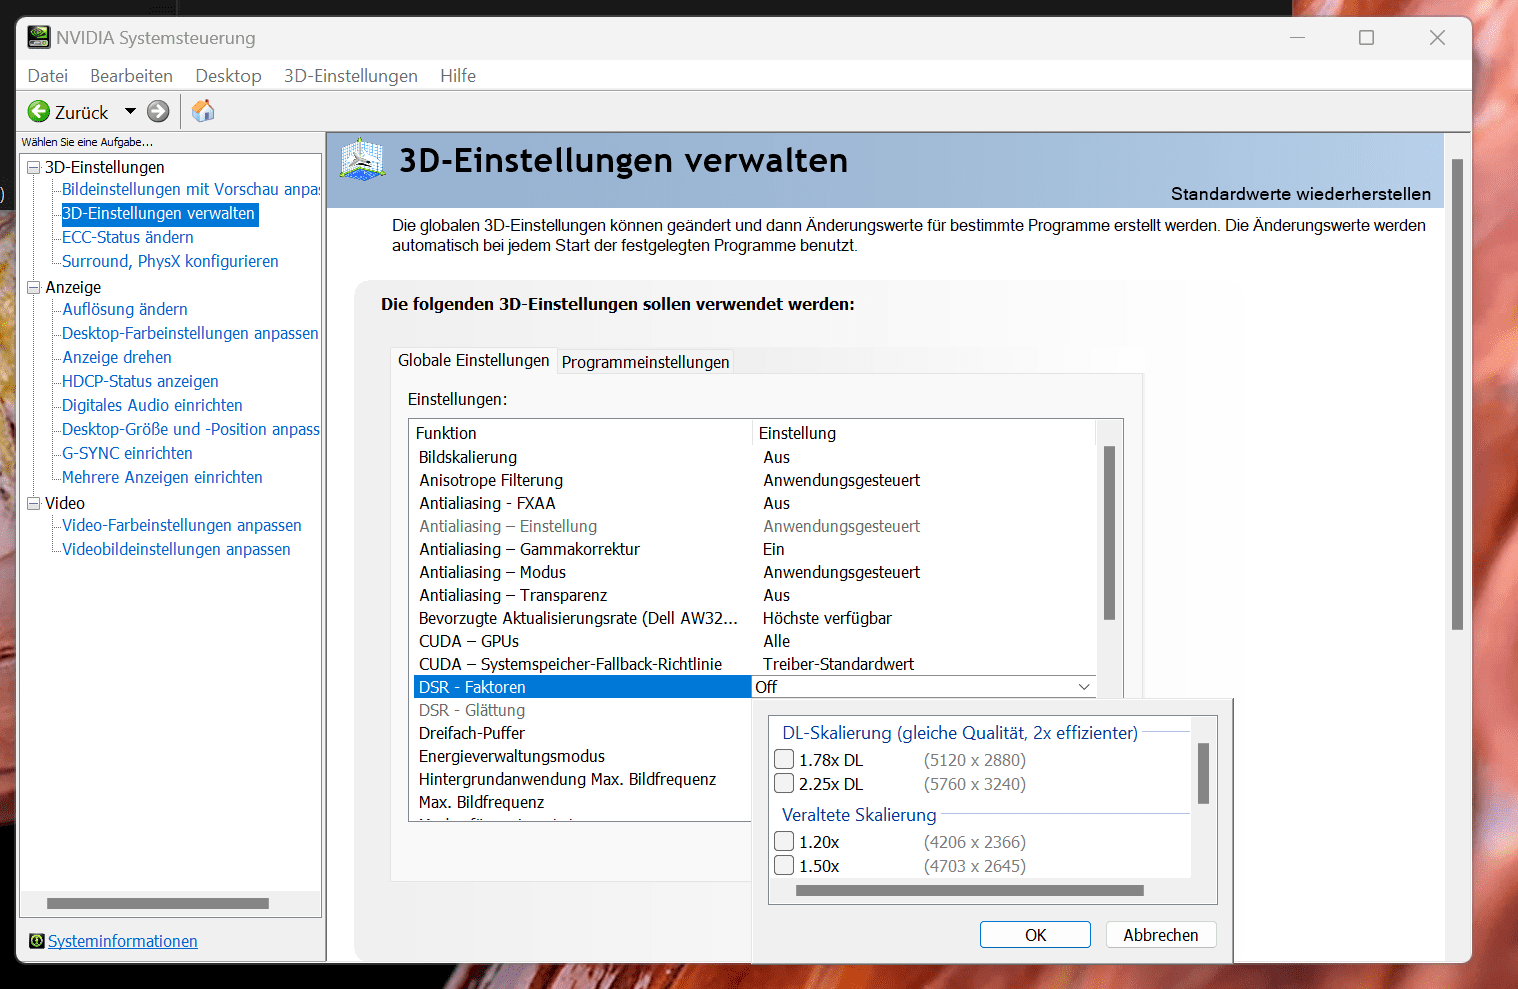Screen dimensions: 1518x989
Task: Select 3D-Einstellungen verwalten in tree
Action: coord(160,213)
